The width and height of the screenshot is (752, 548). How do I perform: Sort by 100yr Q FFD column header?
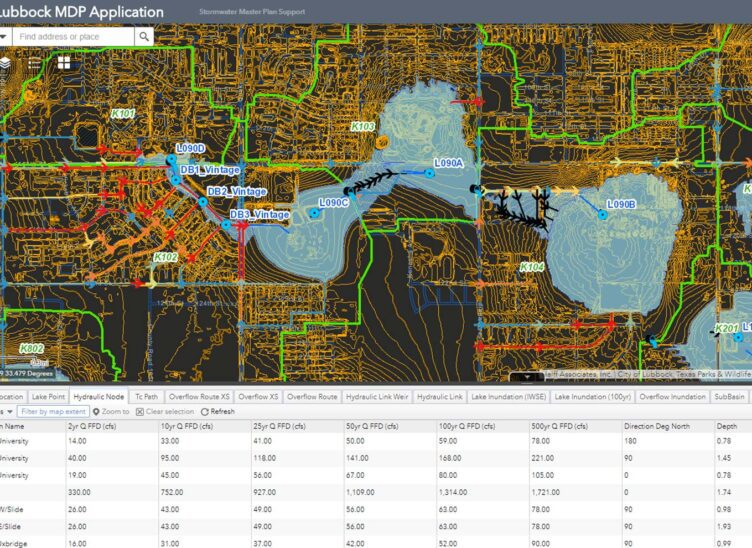coord(476,426)
